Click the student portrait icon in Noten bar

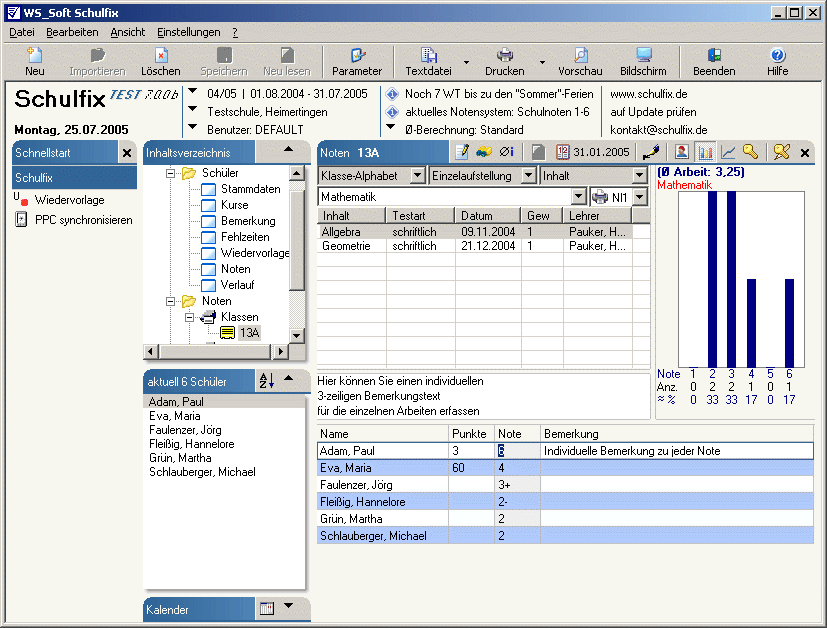click(682, 152)
